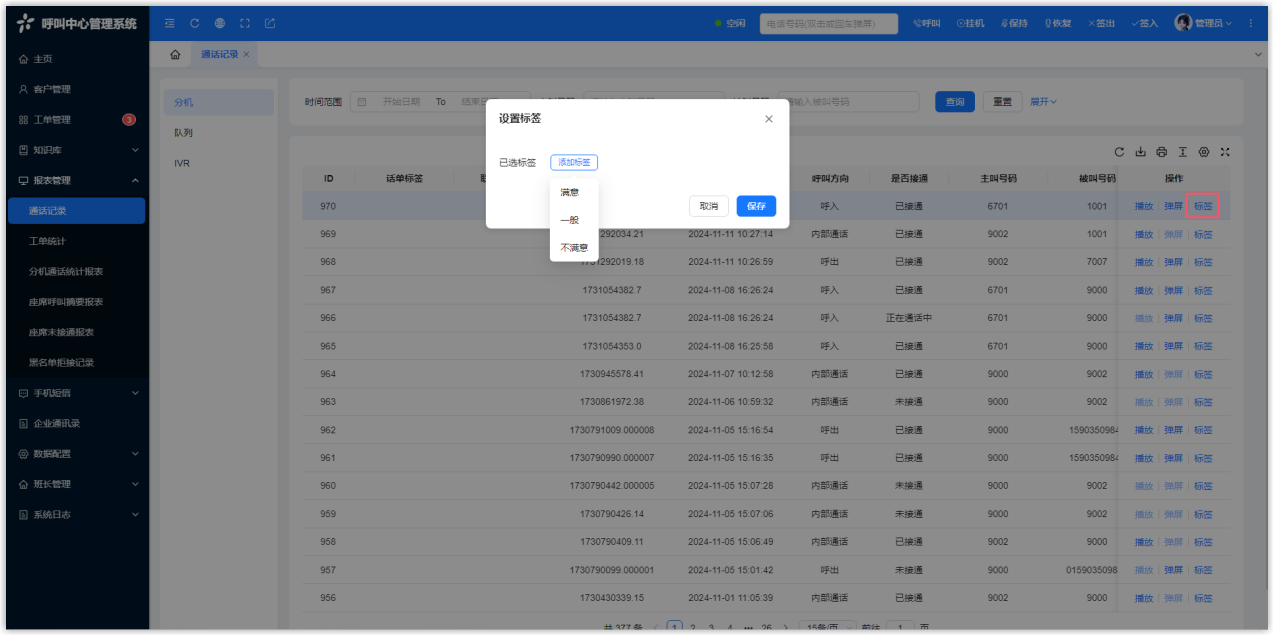Toggle fullscreen icon in top header
Viewport: 1274px width, 636px height.
pyautogui.click(x=244, y=23)
